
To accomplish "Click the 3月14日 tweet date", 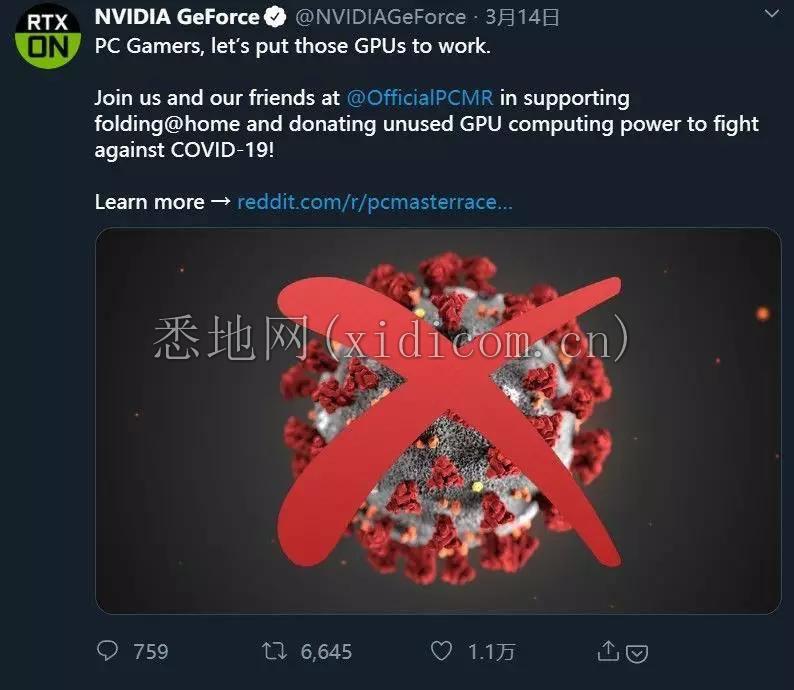I will [522, 18].
